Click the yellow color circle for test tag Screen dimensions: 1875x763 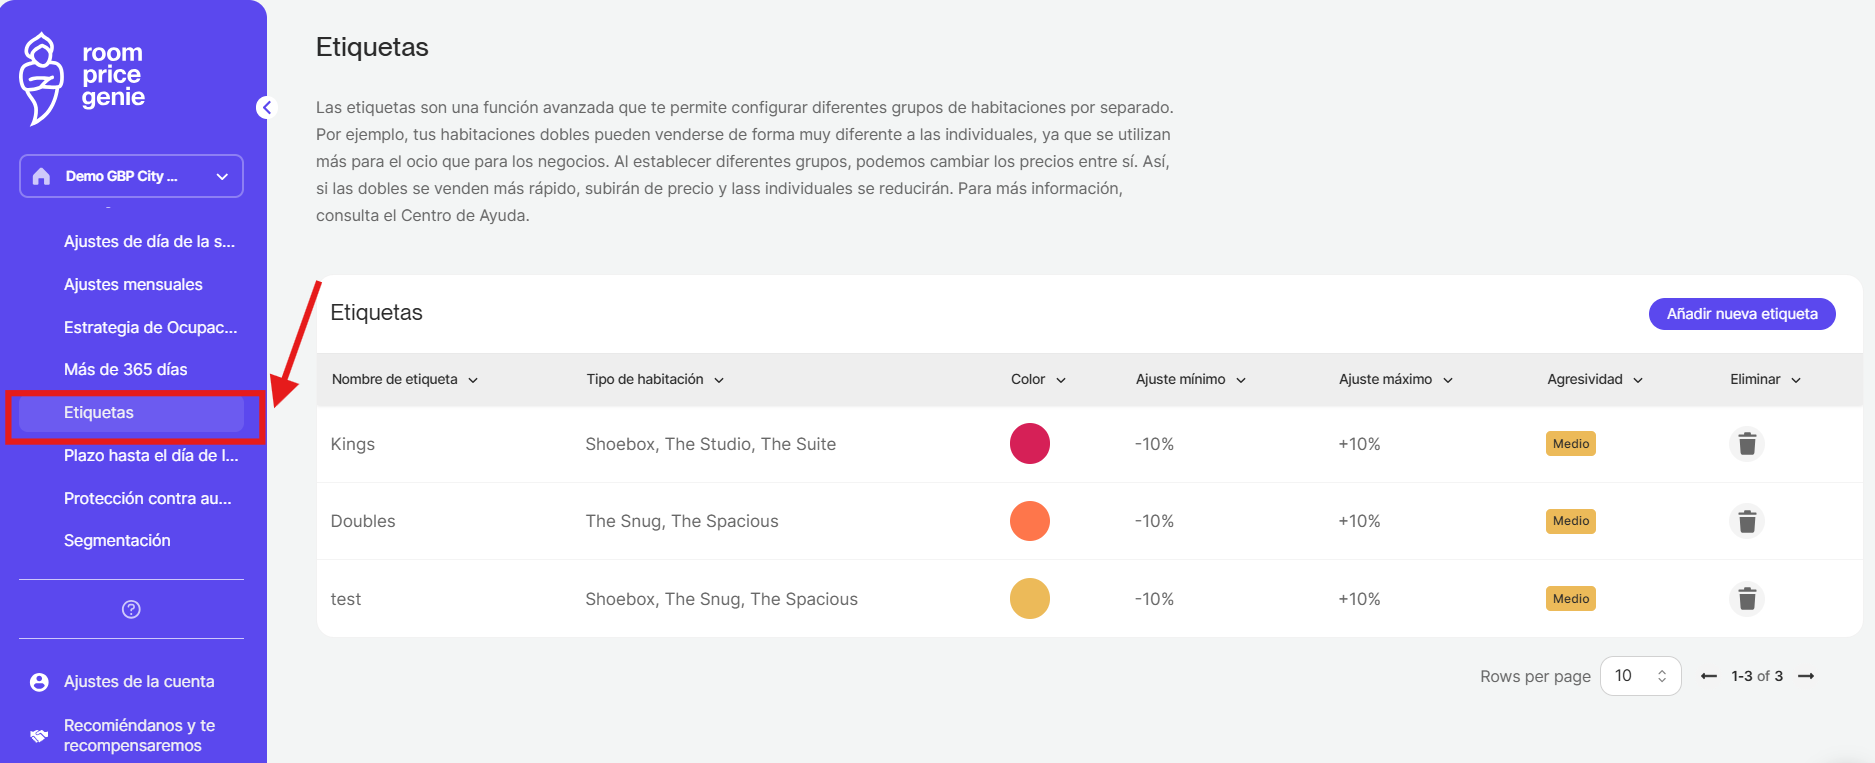point(1029,598)
